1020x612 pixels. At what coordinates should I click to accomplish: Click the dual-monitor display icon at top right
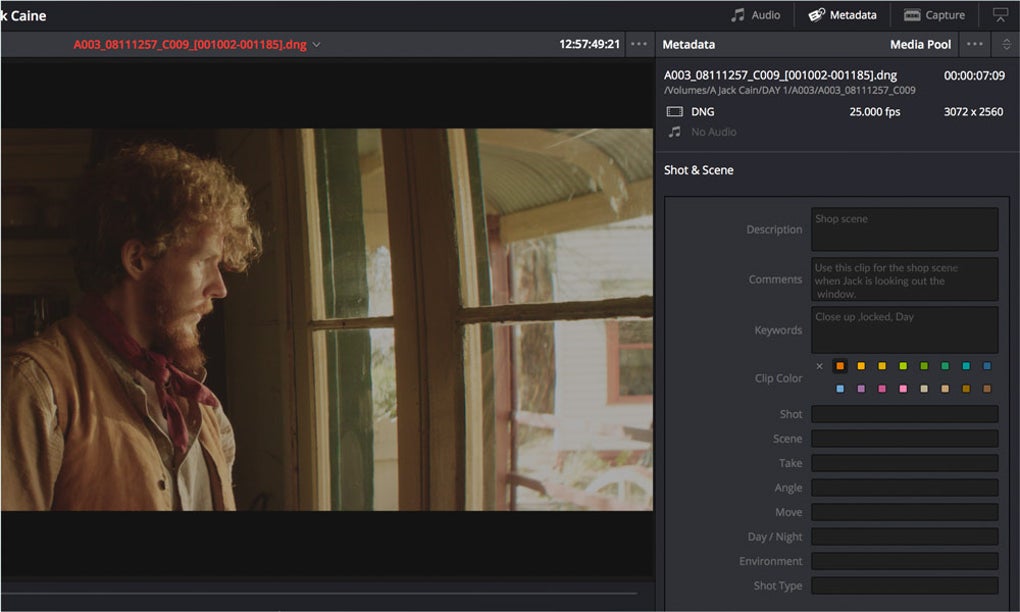[x=1000, y=14]
